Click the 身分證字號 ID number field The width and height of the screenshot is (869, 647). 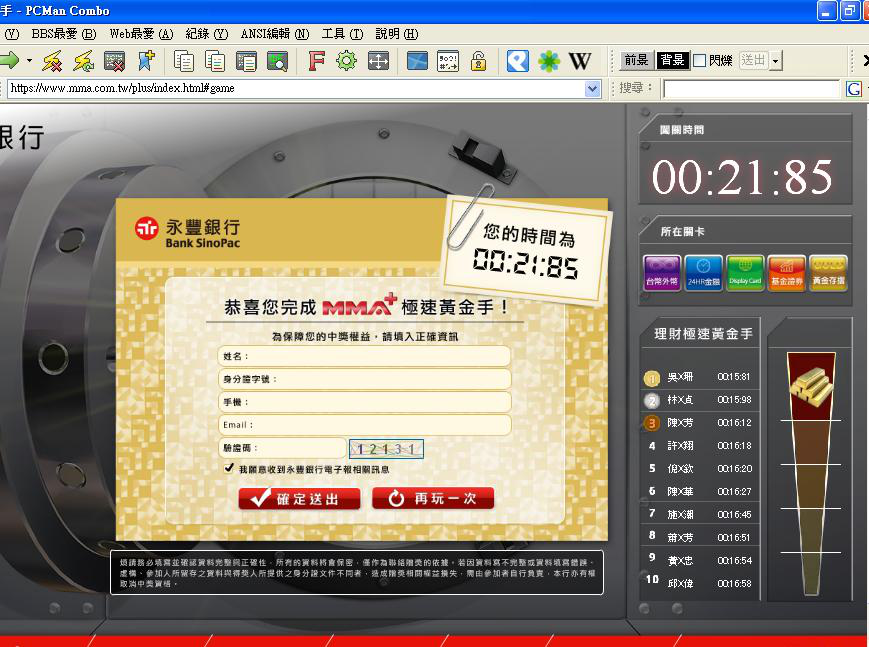(x=364, y=379)
